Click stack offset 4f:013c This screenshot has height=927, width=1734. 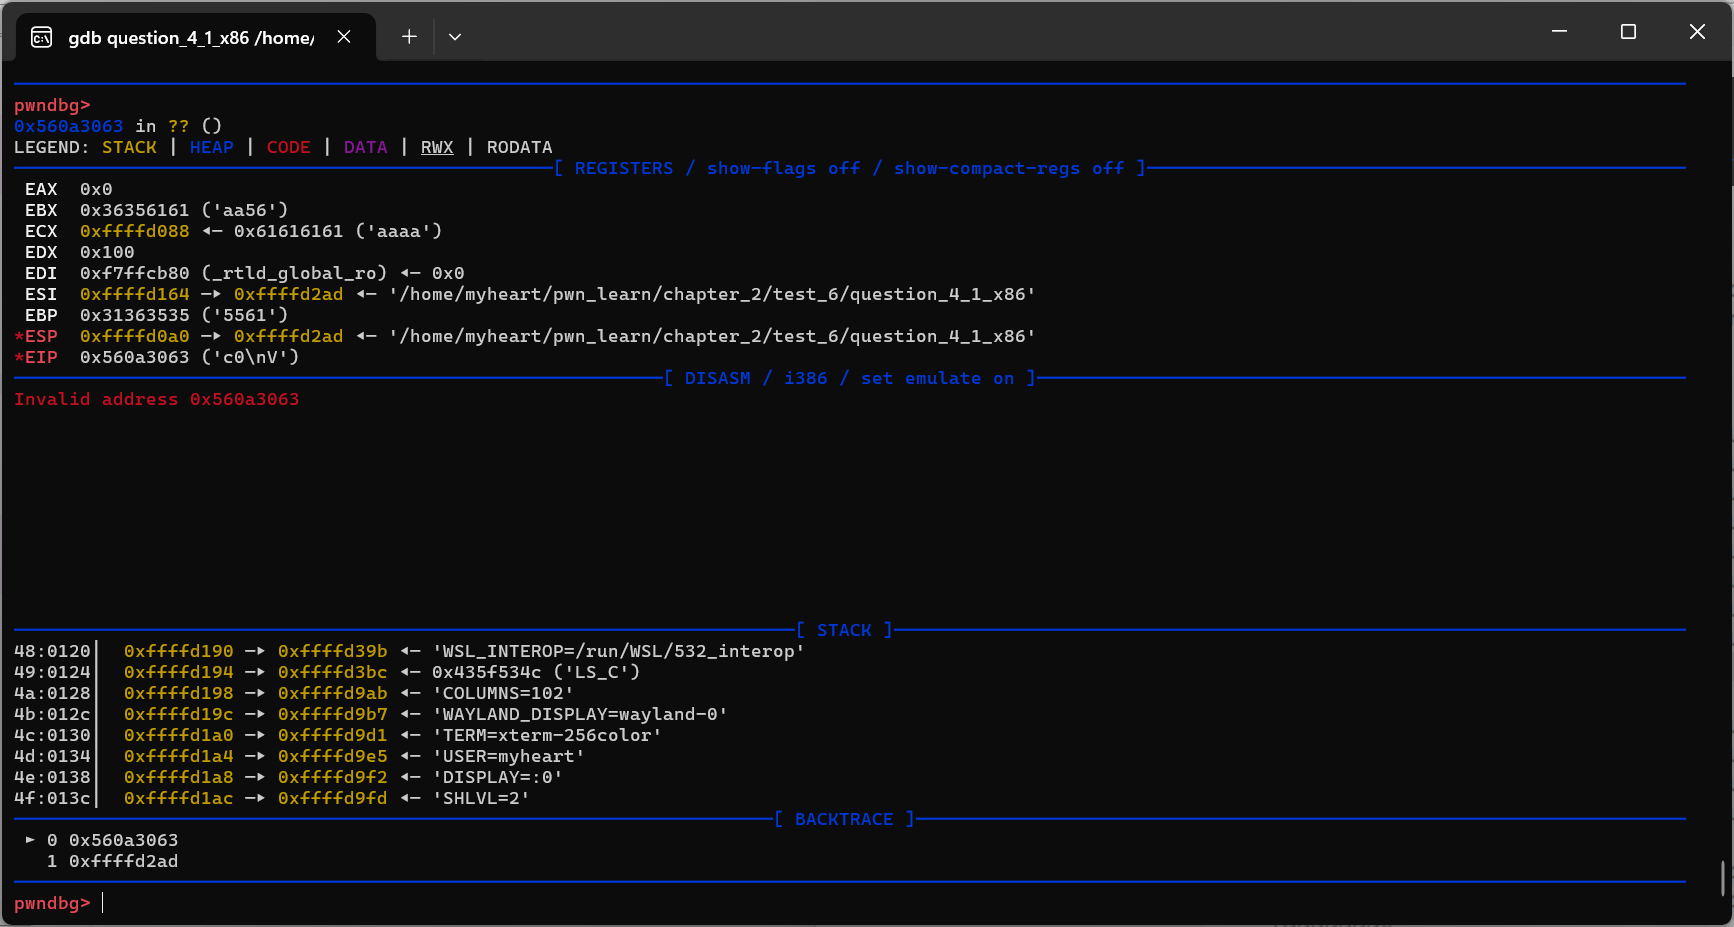(52, 798)
